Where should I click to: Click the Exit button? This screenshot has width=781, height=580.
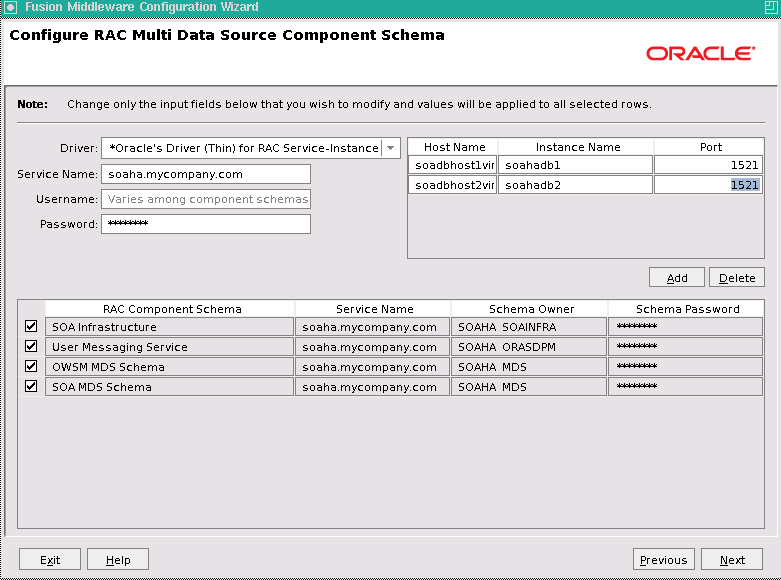point(50,560)
